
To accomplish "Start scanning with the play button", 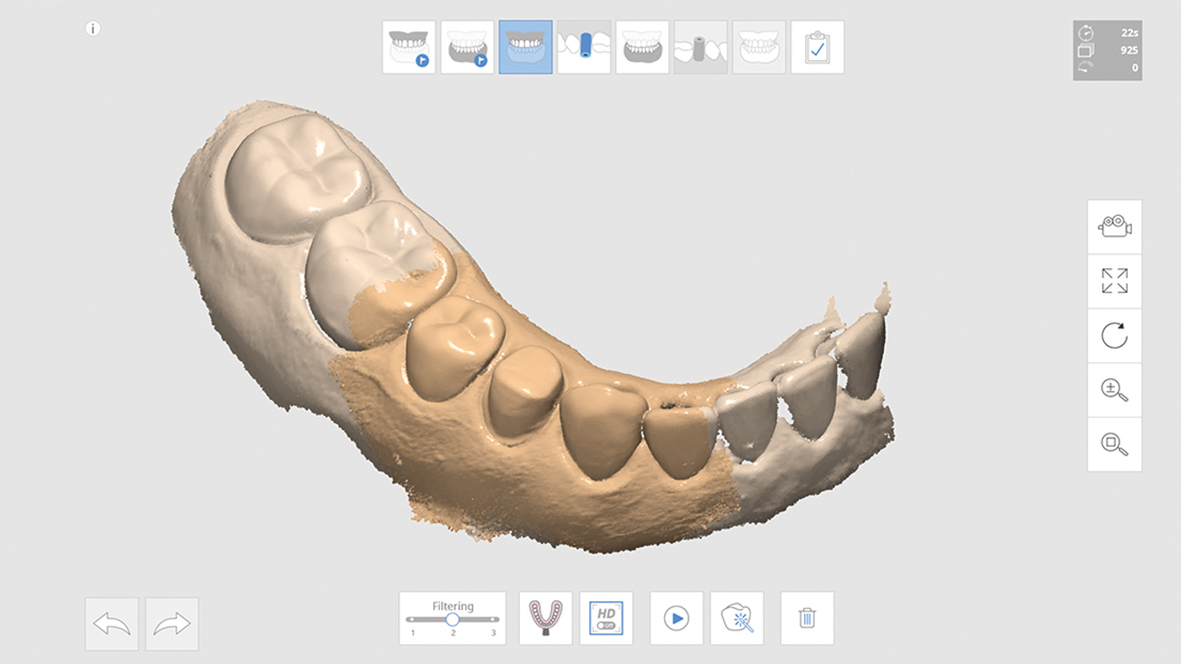I will (x=676, y=618).
